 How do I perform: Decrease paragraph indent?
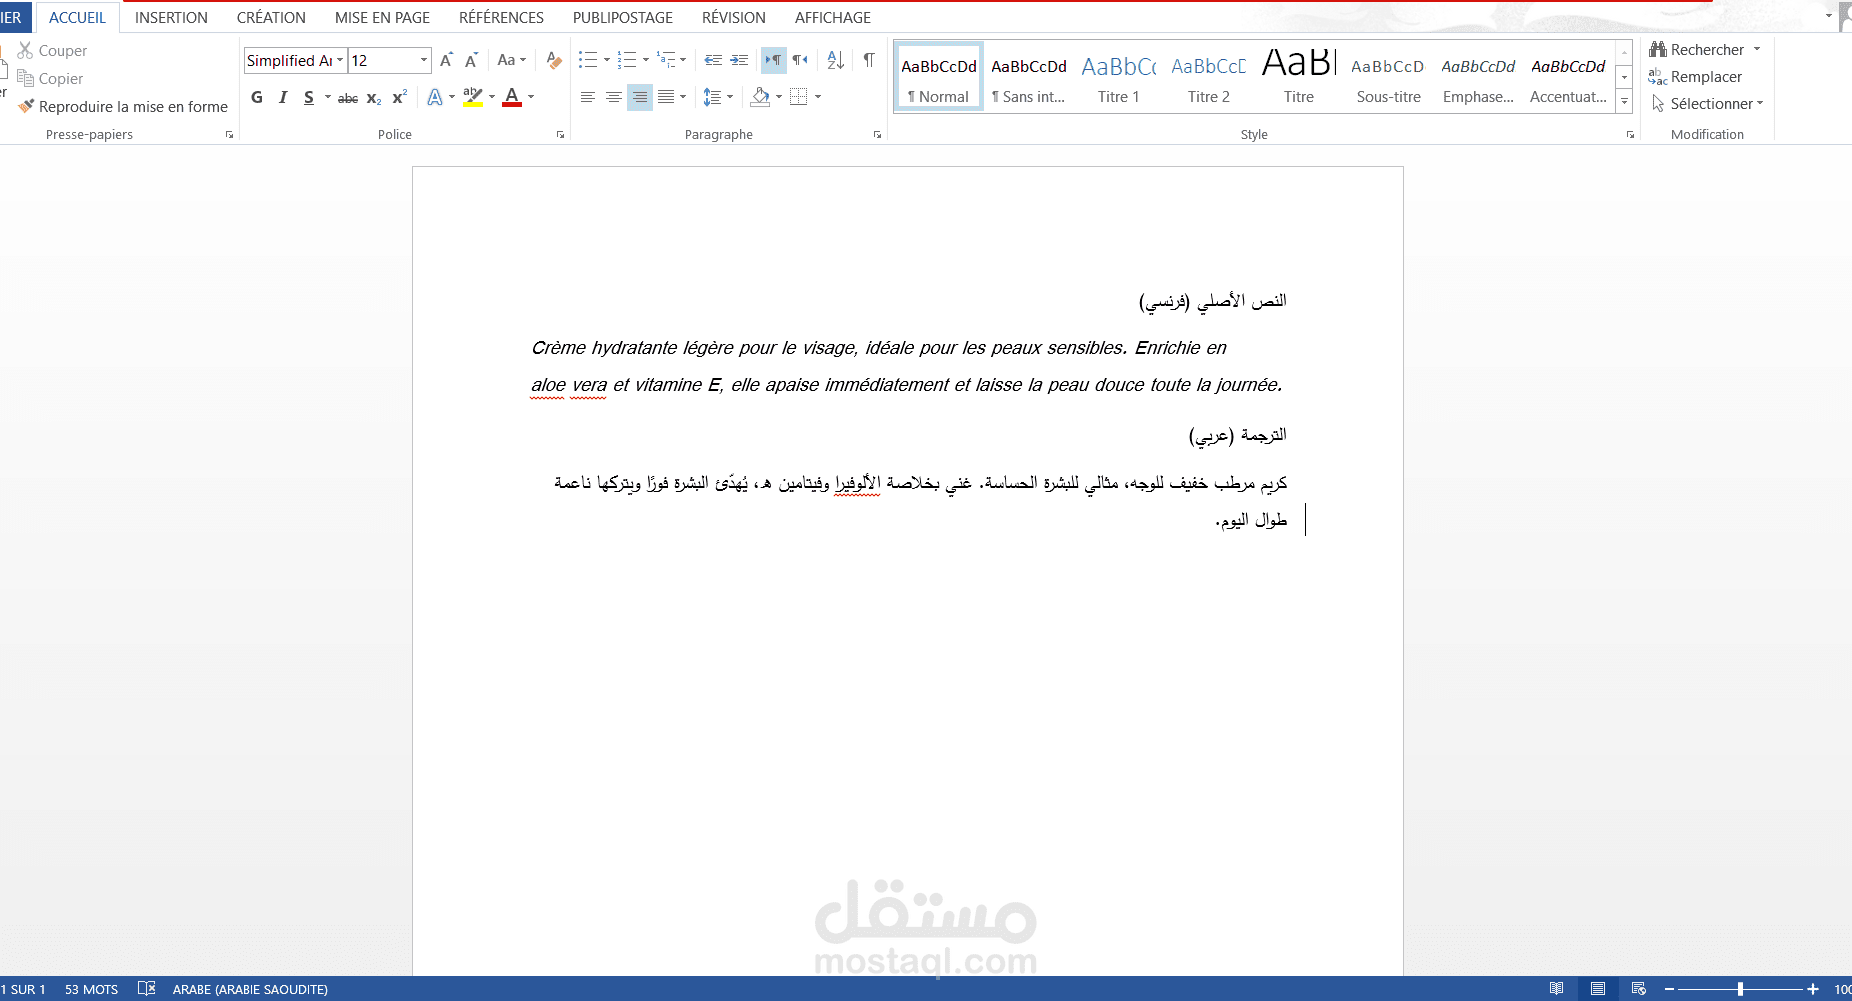pyautogui.click(x=713, y=60)
